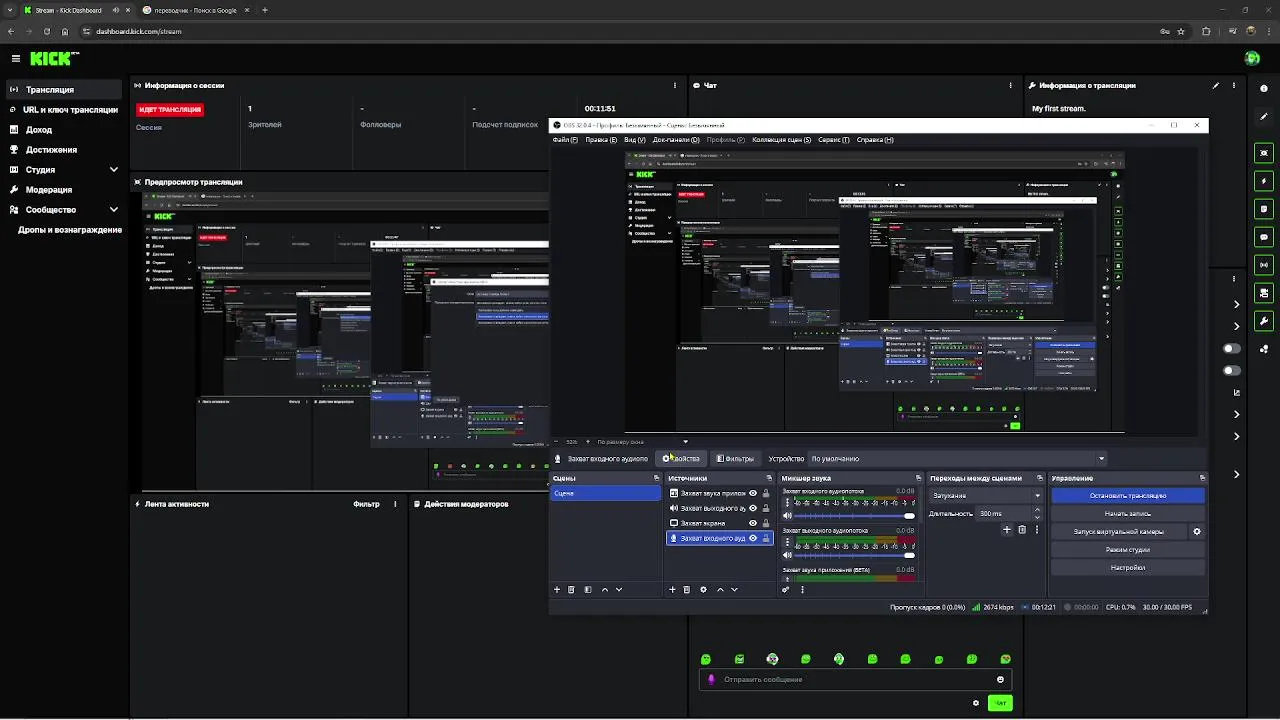Mute output audio capture speaker icon

click(x=787, y=555)
